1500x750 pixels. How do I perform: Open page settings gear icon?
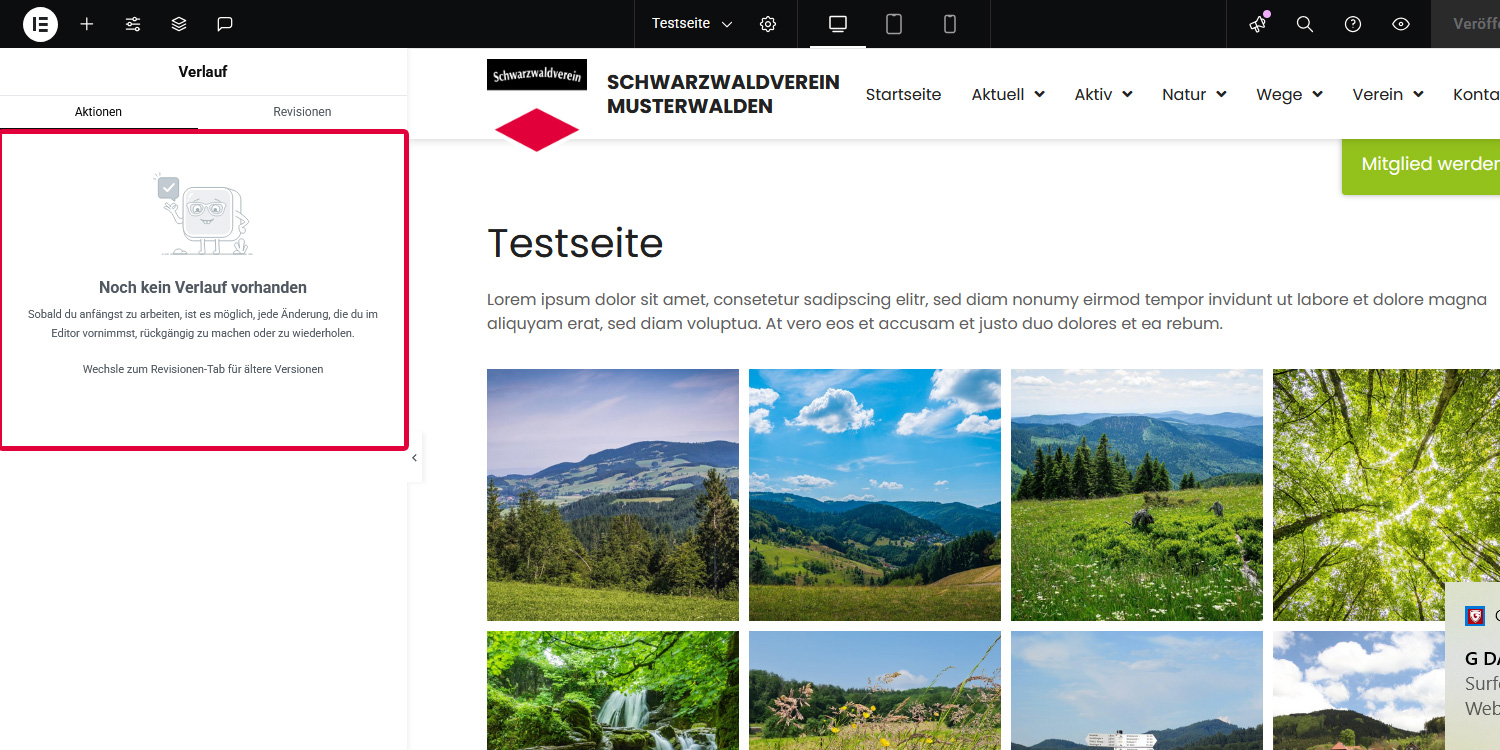pos(768,24)
